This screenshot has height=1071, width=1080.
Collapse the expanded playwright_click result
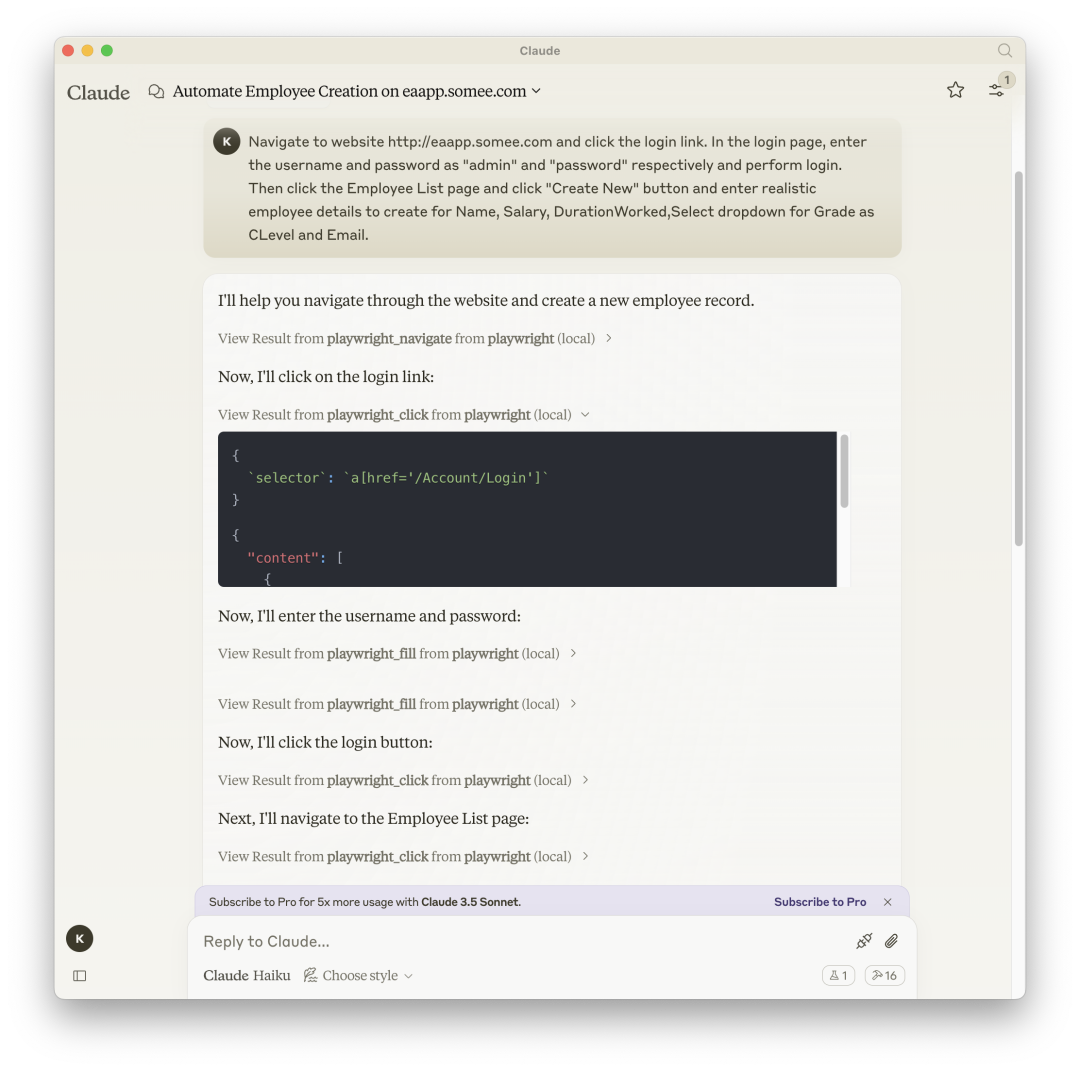585,414
